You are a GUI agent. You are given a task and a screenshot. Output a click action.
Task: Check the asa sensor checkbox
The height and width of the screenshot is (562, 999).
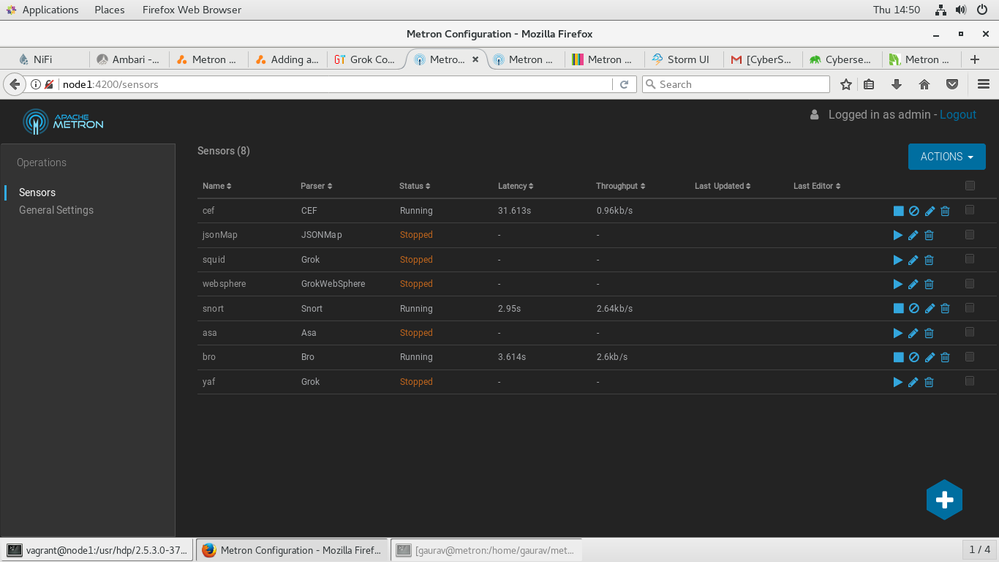pos(970,332)
